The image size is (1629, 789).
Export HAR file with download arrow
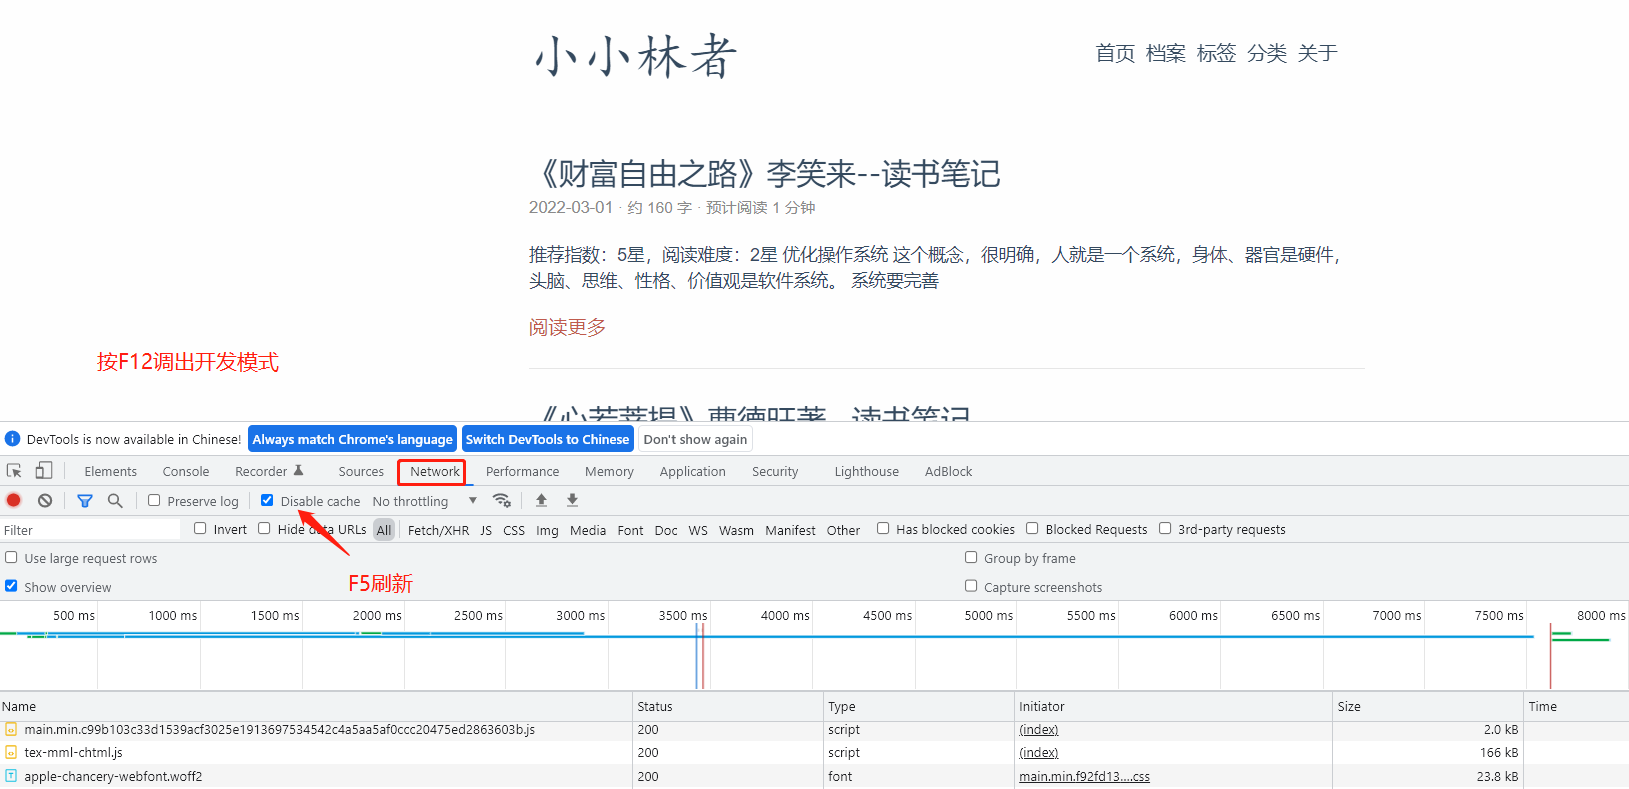pyautogui.click(x=572, y=500)
